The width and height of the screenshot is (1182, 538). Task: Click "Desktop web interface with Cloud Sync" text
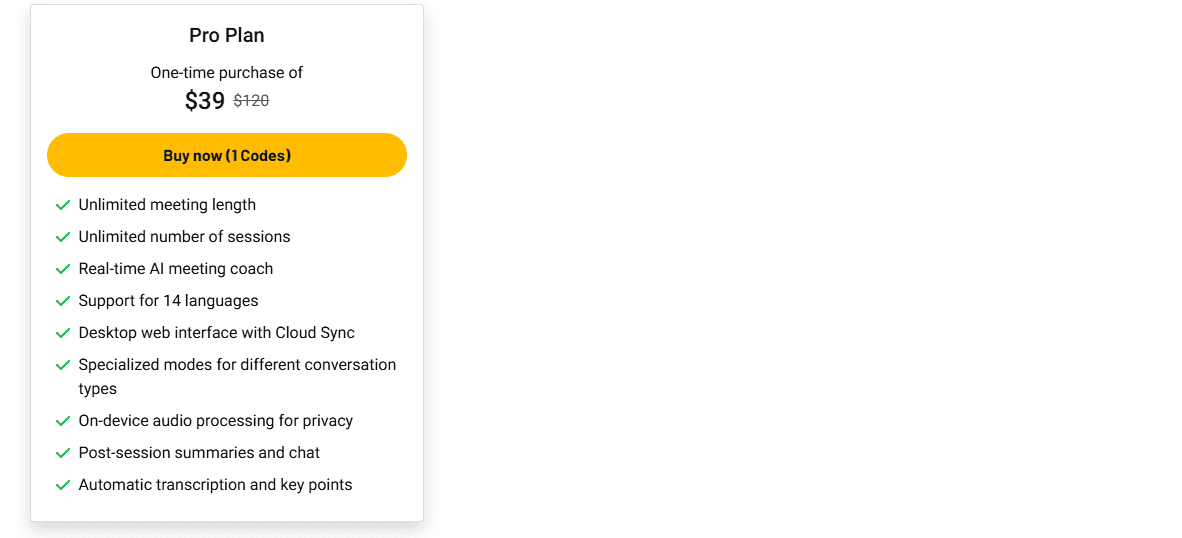pos(217,333)
